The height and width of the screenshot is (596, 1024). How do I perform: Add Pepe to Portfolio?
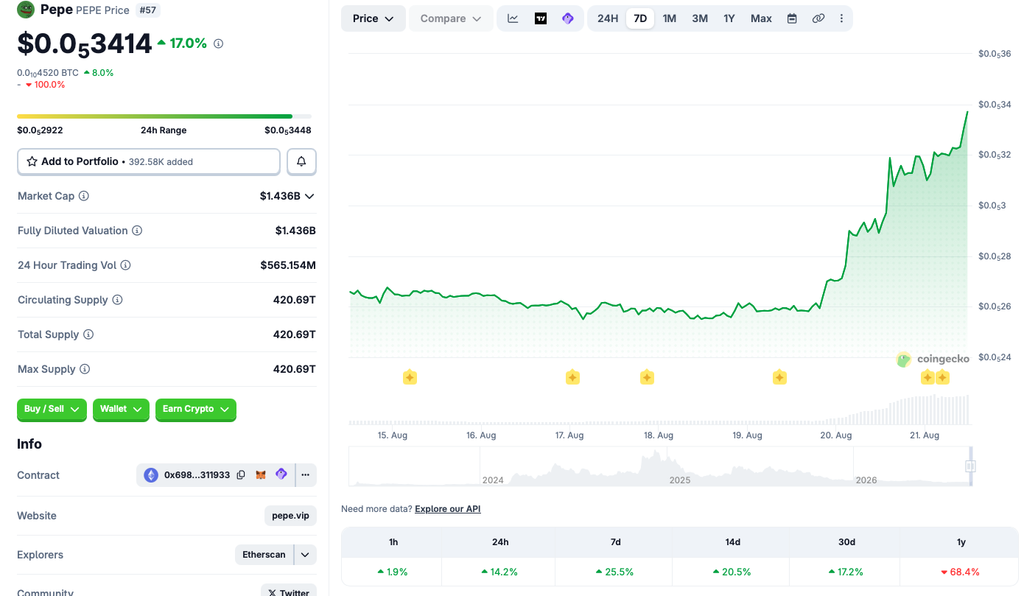tap(148, 161)
